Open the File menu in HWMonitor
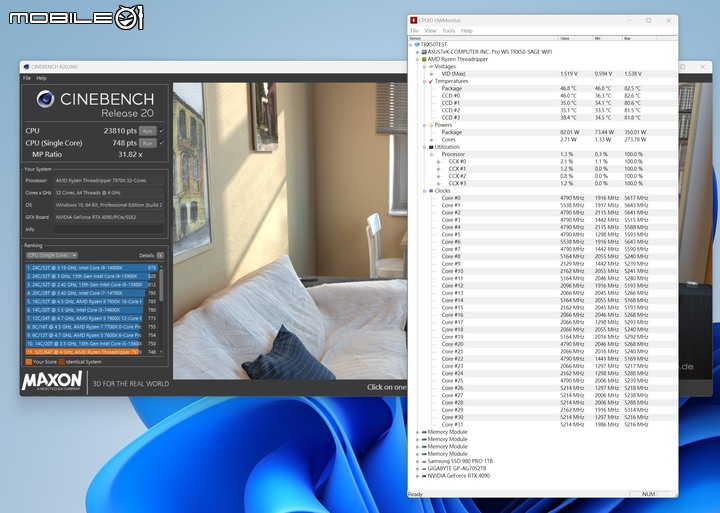The height and width of the screenshot is (513, 720). [x=414, y=31]
